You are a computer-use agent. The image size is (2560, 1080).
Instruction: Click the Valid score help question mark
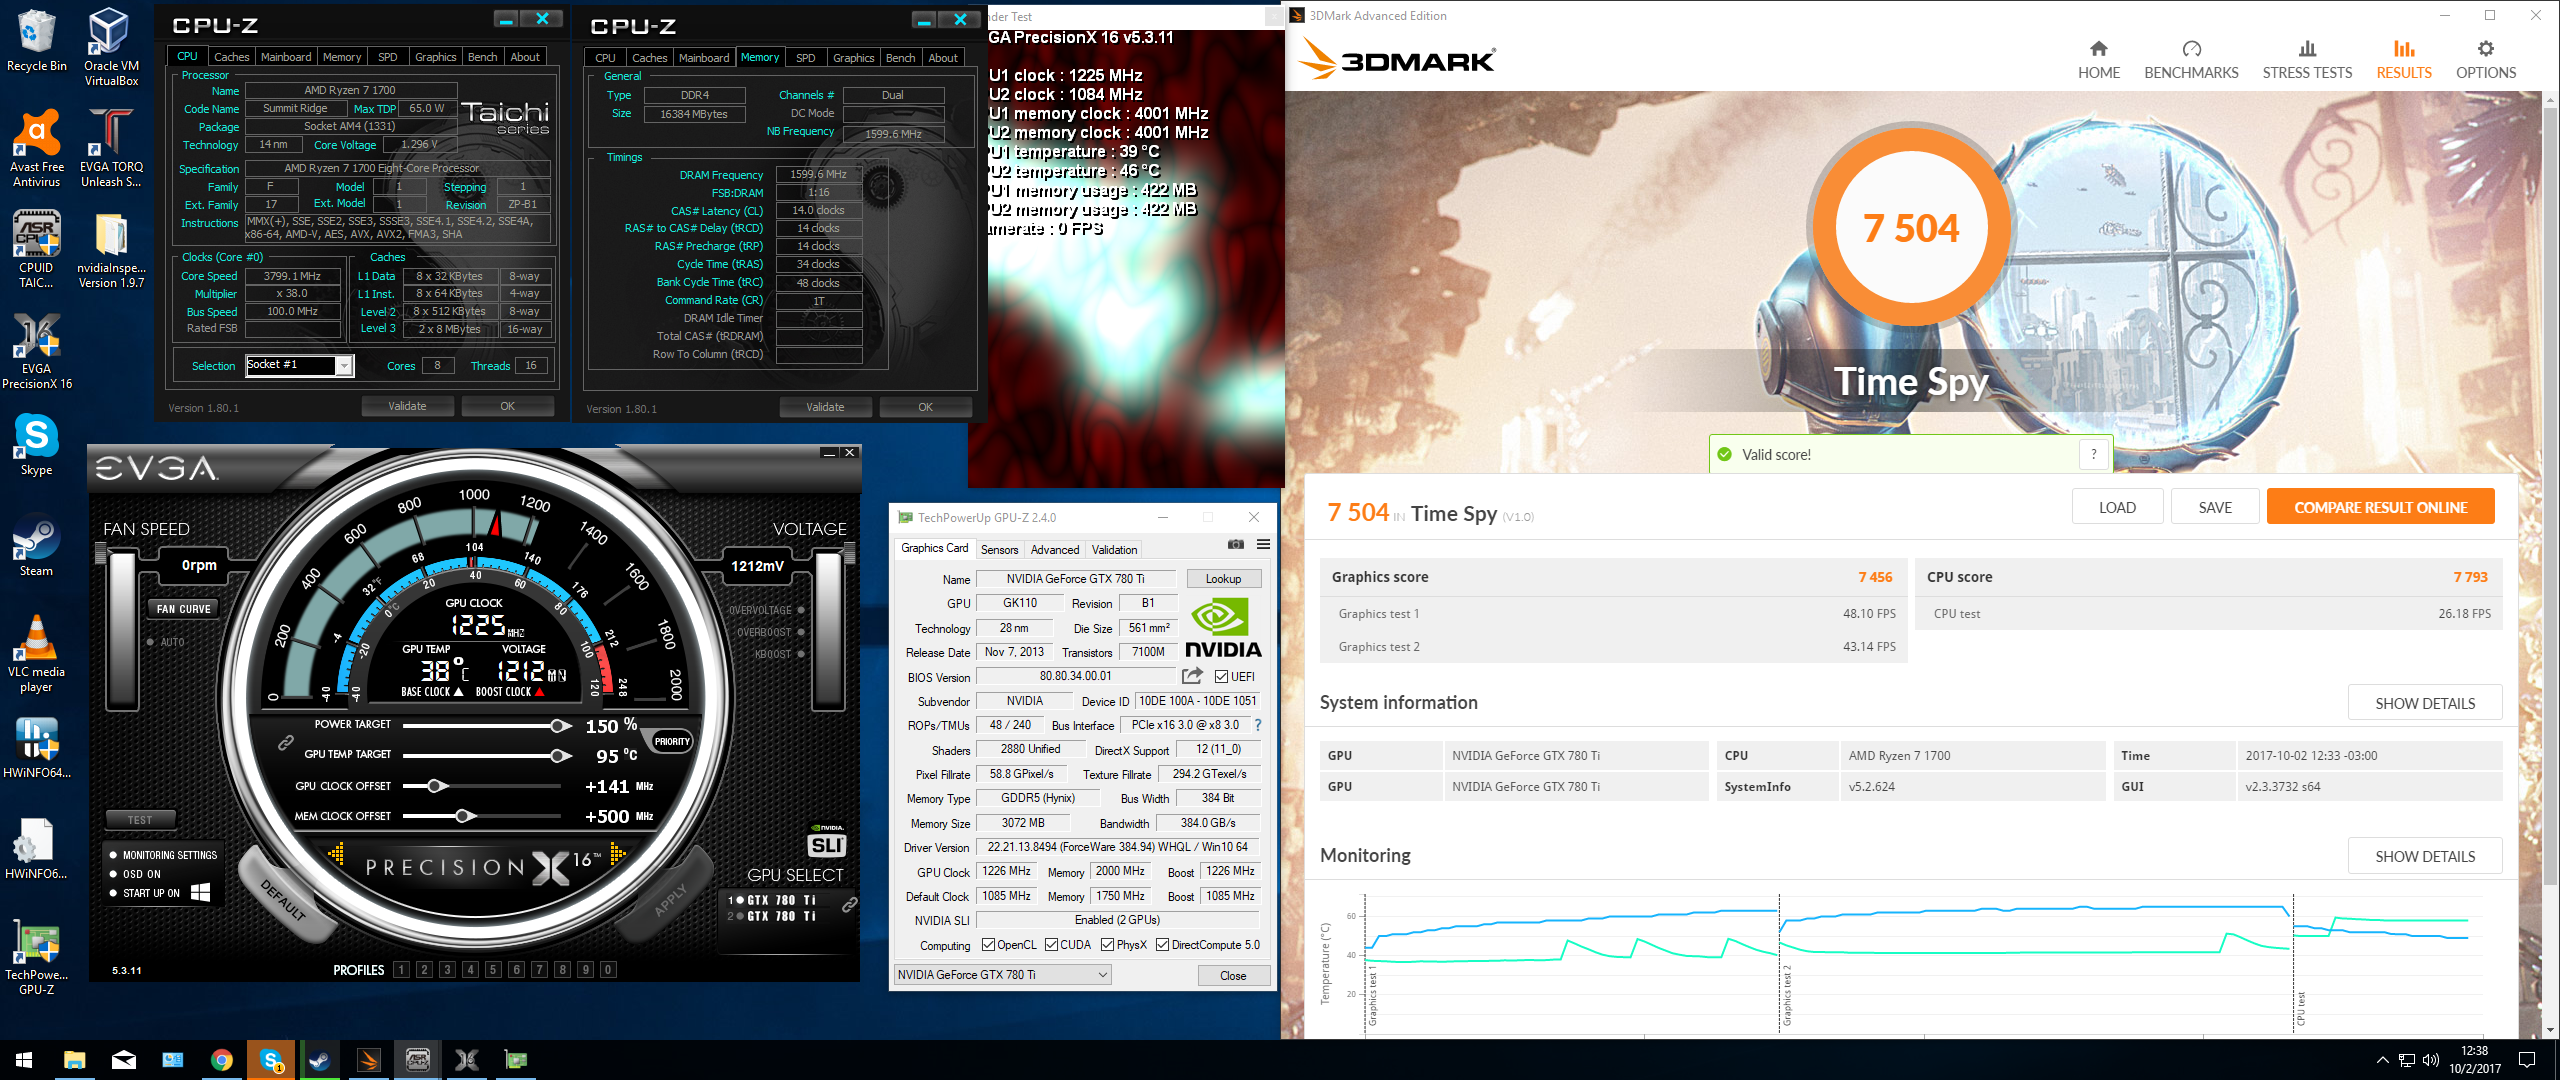(x=2093, y=454)
